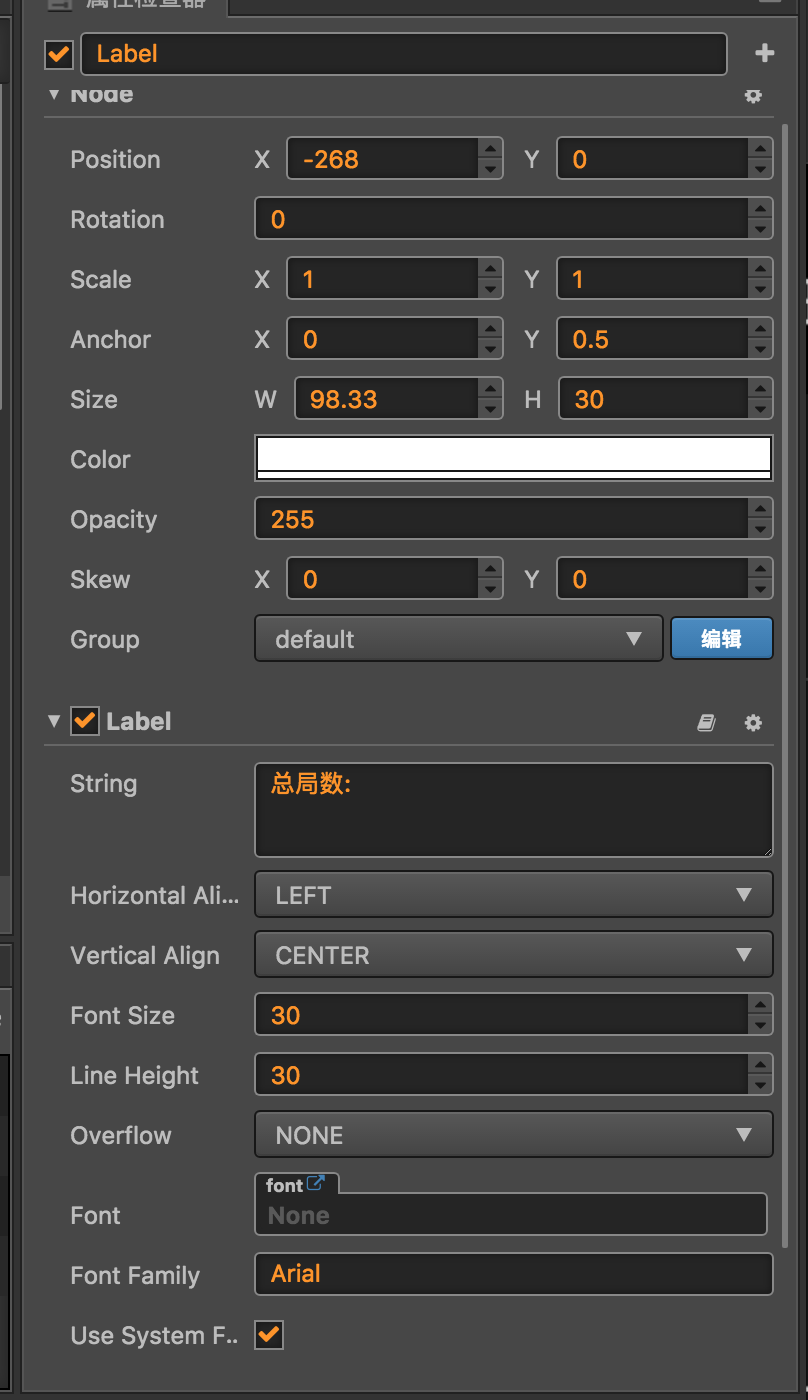Click the blue 编辑 group edit button

tap(721, 639)
